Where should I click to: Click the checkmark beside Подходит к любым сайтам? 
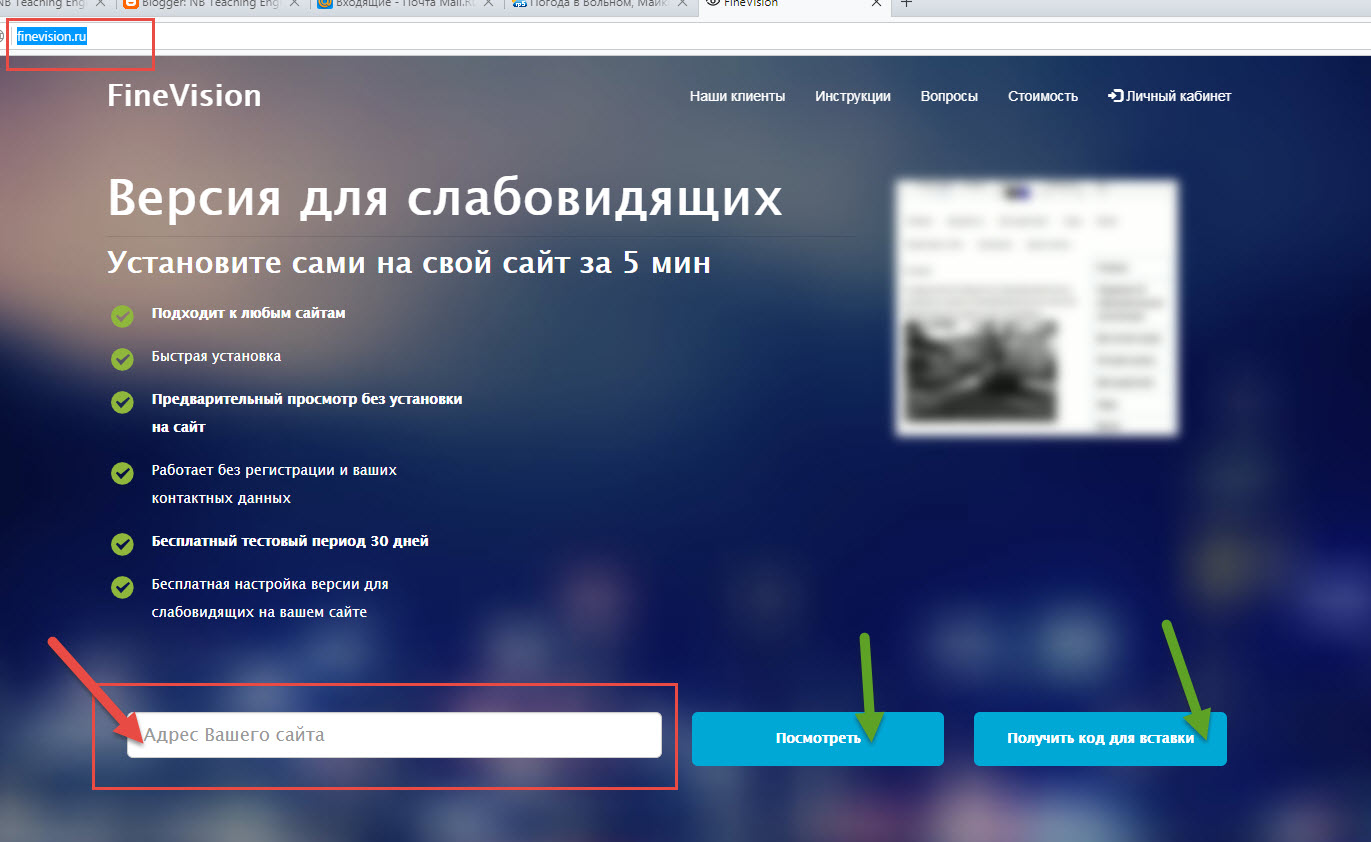tap(122, 316)
